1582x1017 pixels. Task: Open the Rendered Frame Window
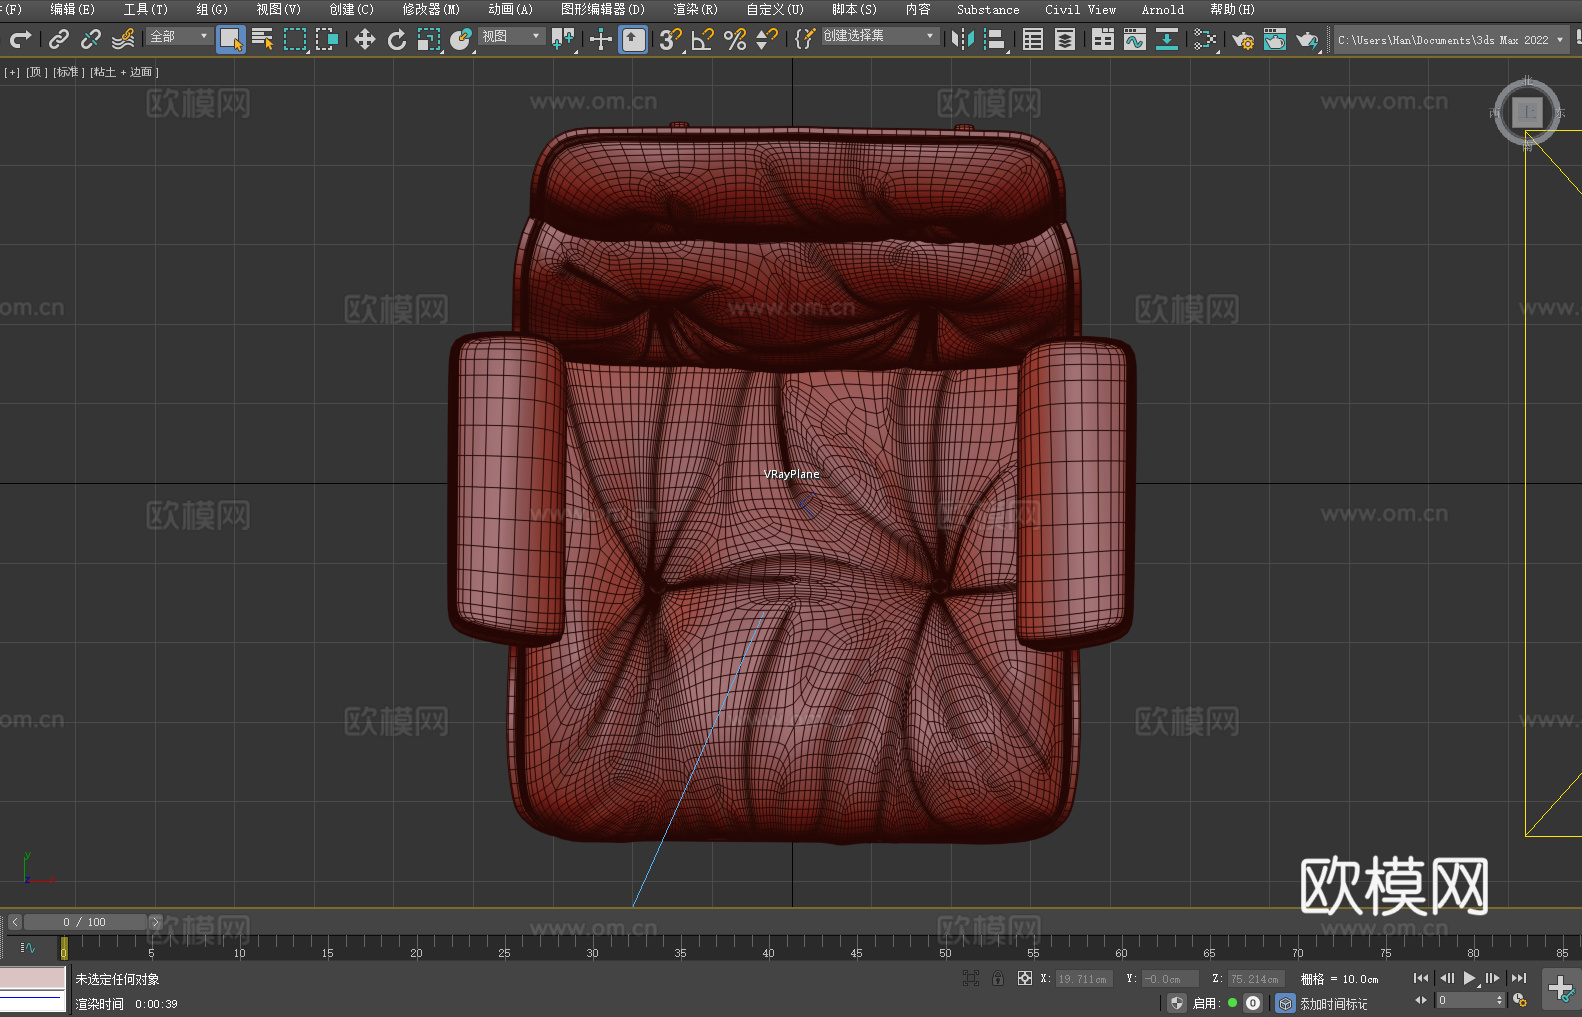(1275, 39)
